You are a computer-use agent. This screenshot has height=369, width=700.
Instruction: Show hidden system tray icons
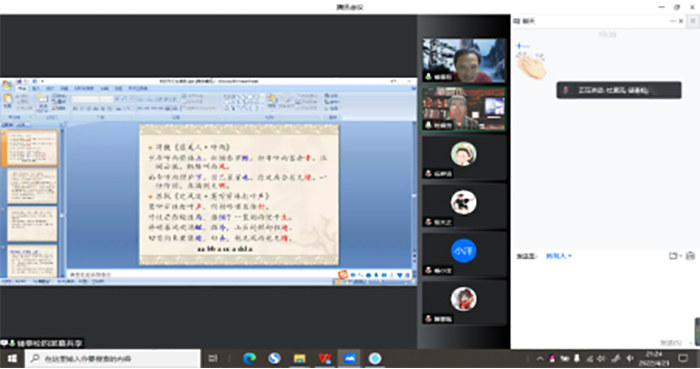[540, 358]
